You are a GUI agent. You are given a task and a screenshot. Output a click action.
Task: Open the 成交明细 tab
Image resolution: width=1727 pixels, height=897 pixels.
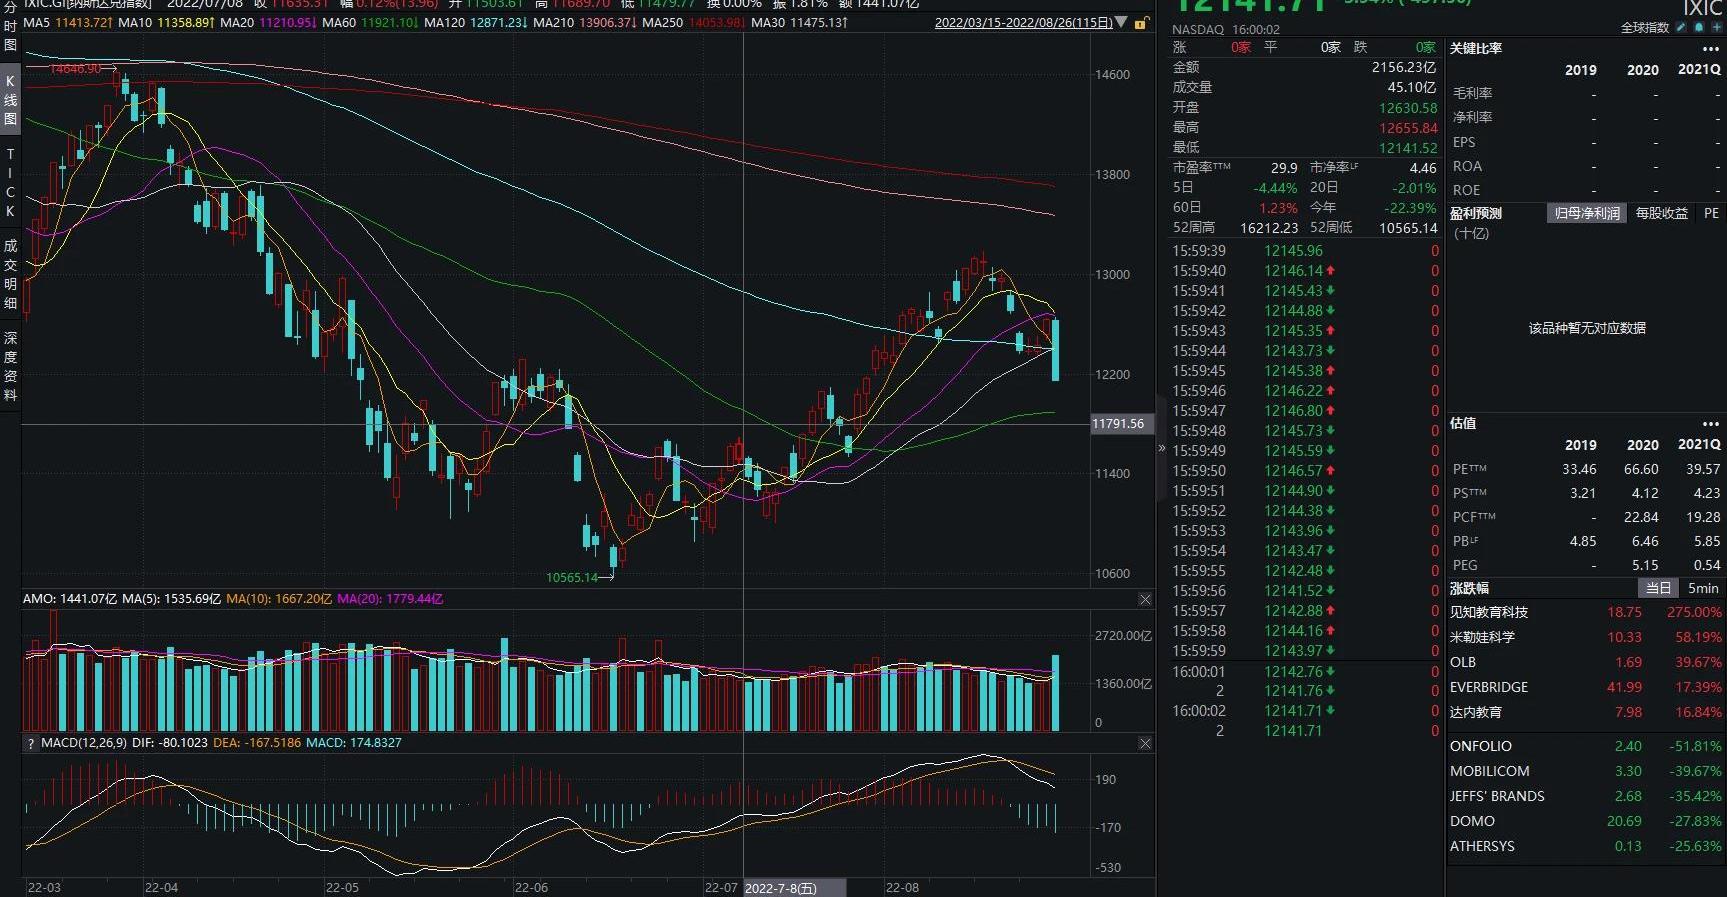click(10, 274)
